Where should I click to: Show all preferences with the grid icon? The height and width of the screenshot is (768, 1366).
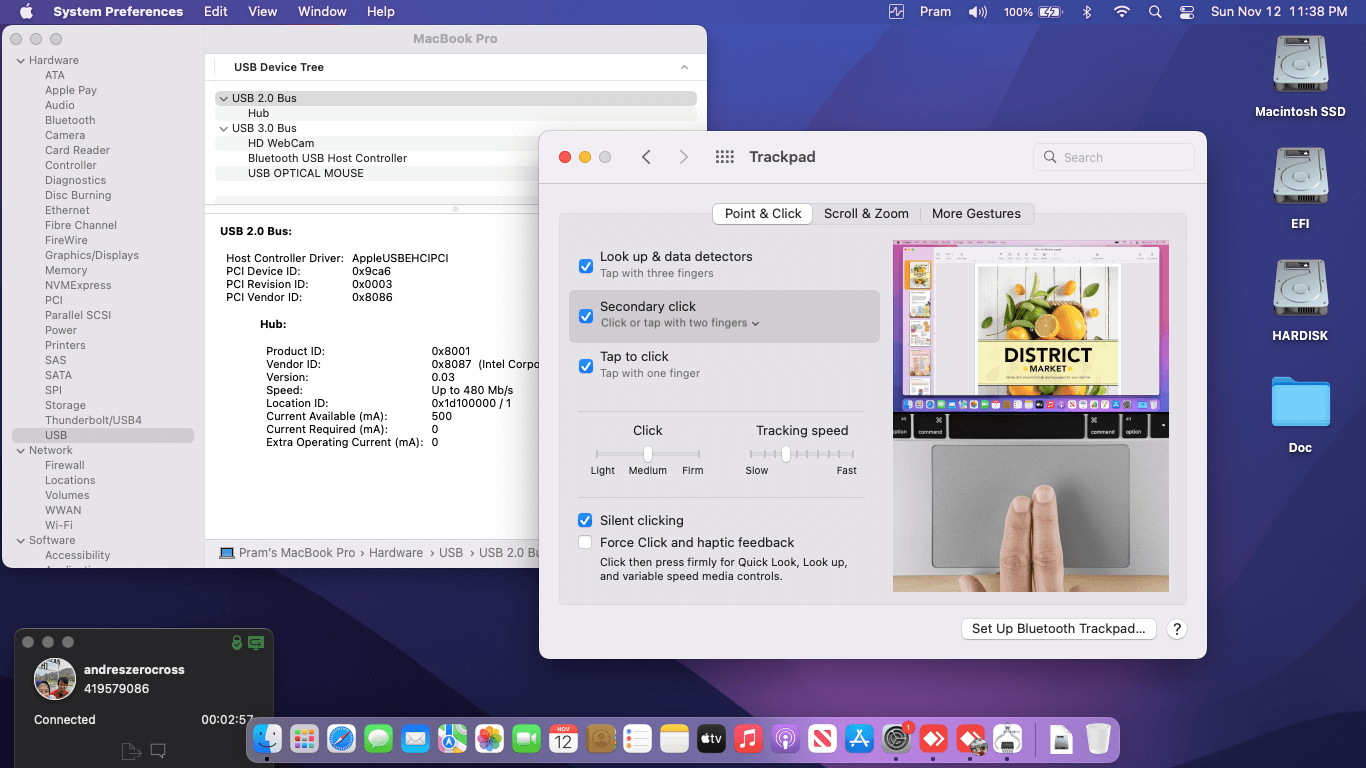point(725,157)
